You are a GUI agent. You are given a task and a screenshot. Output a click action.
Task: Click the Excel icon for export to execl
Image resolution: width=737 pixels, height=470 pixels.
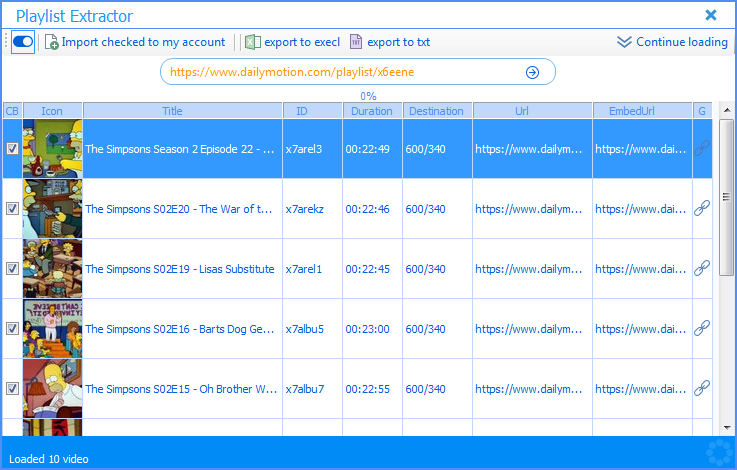click(x=253, y=42)
